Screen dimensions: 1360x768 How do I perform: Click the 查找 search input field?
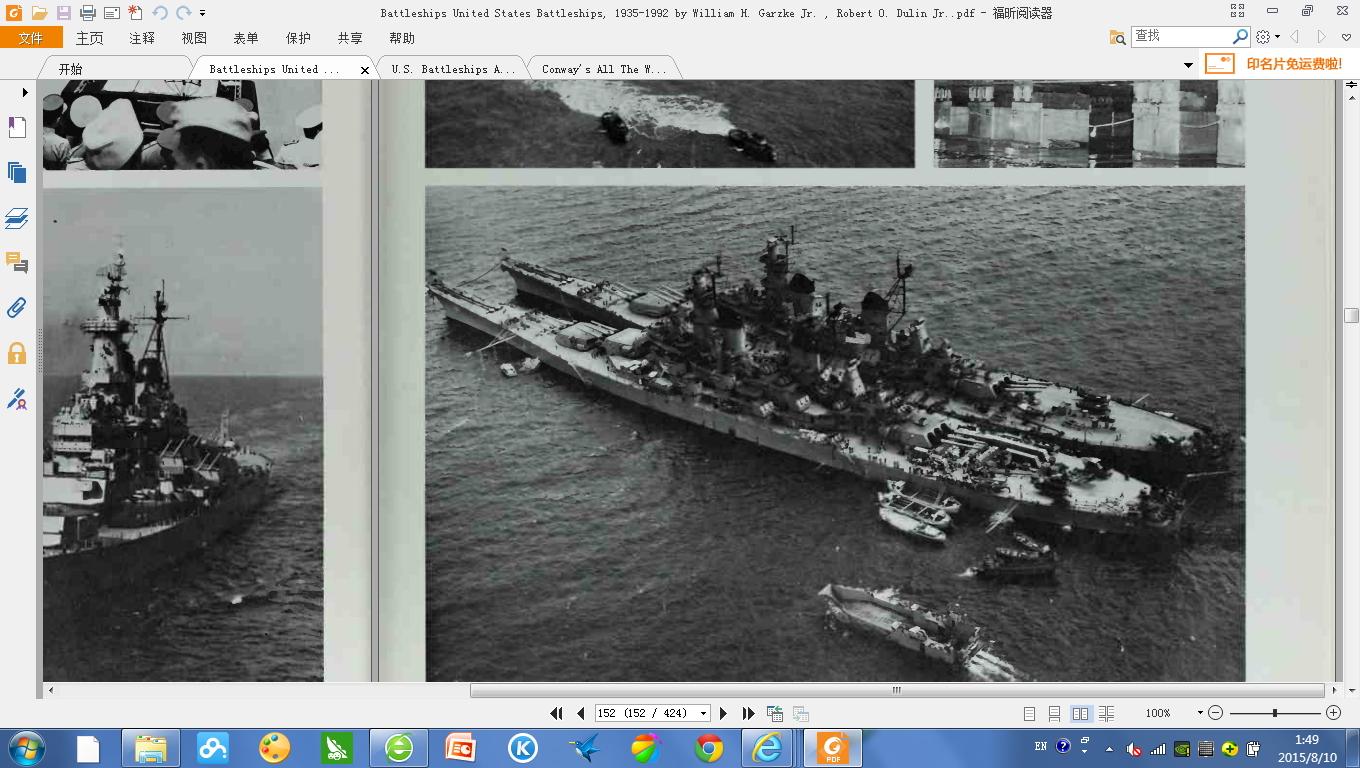coord(1182,36)
